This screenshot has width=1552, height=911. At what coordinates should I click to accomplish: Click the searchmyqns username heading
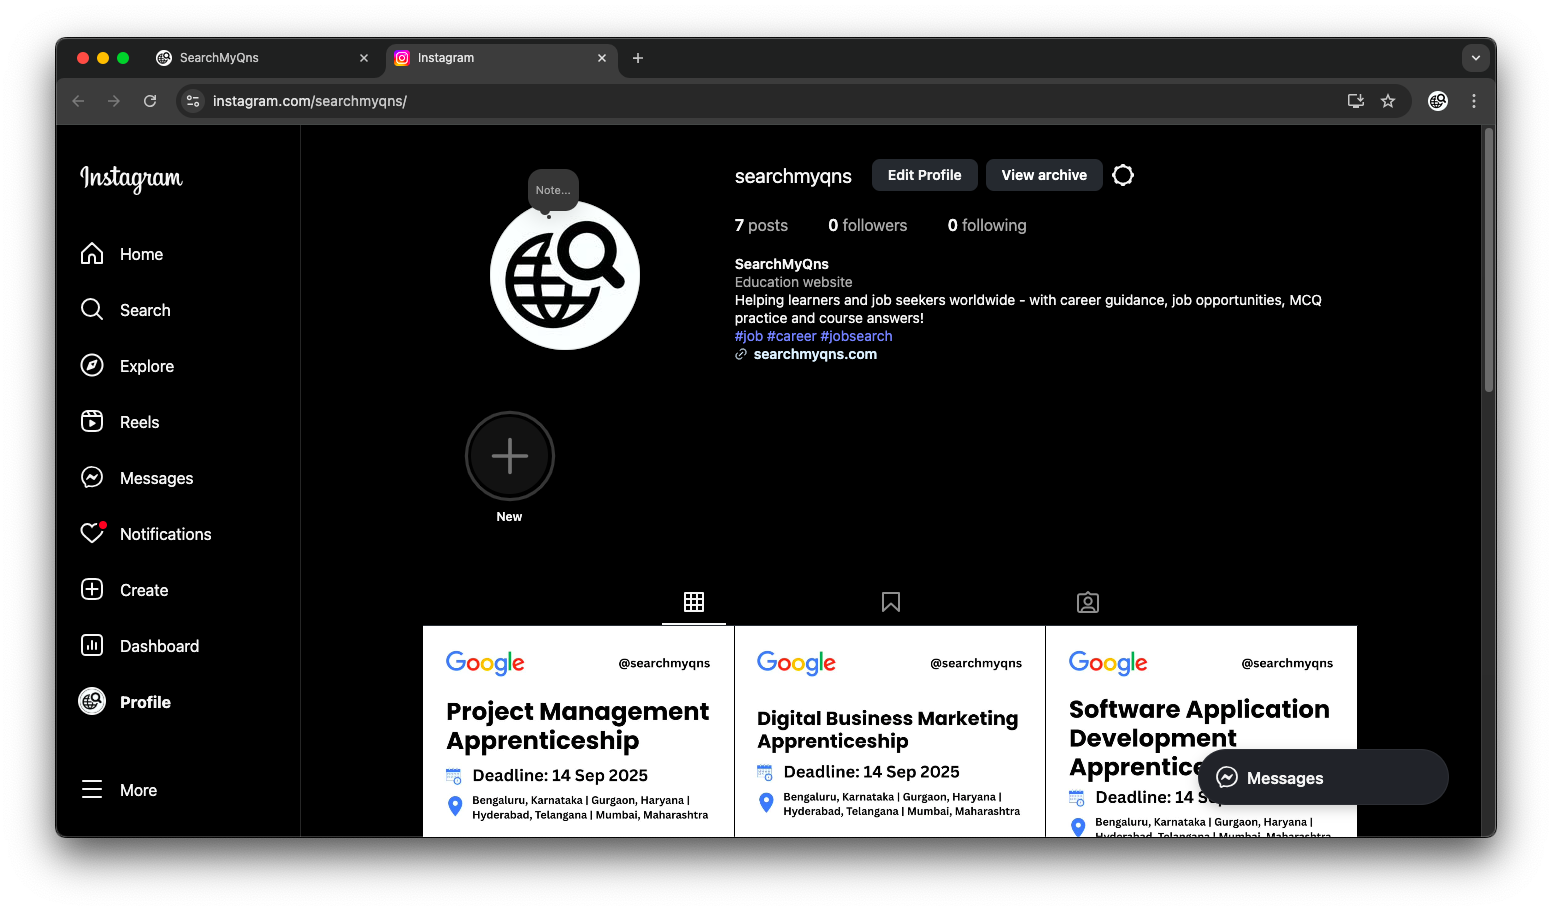click(793, 176)
